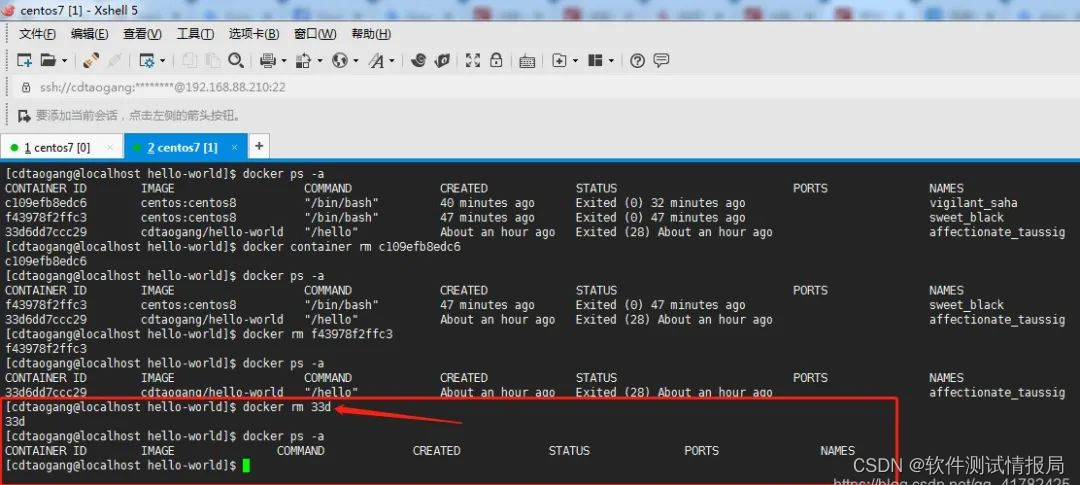Click the 'docker rm f43978f2ffc3' command
The width and height of the screenshot is (1080, 485).
(x=318, y=334)
